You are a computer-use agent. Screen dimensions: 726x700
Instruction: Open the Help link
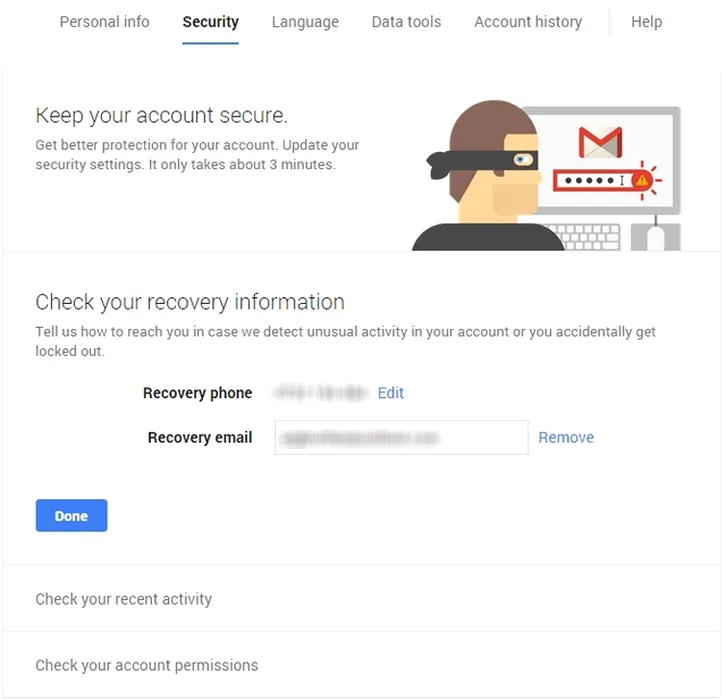point(646,22)
